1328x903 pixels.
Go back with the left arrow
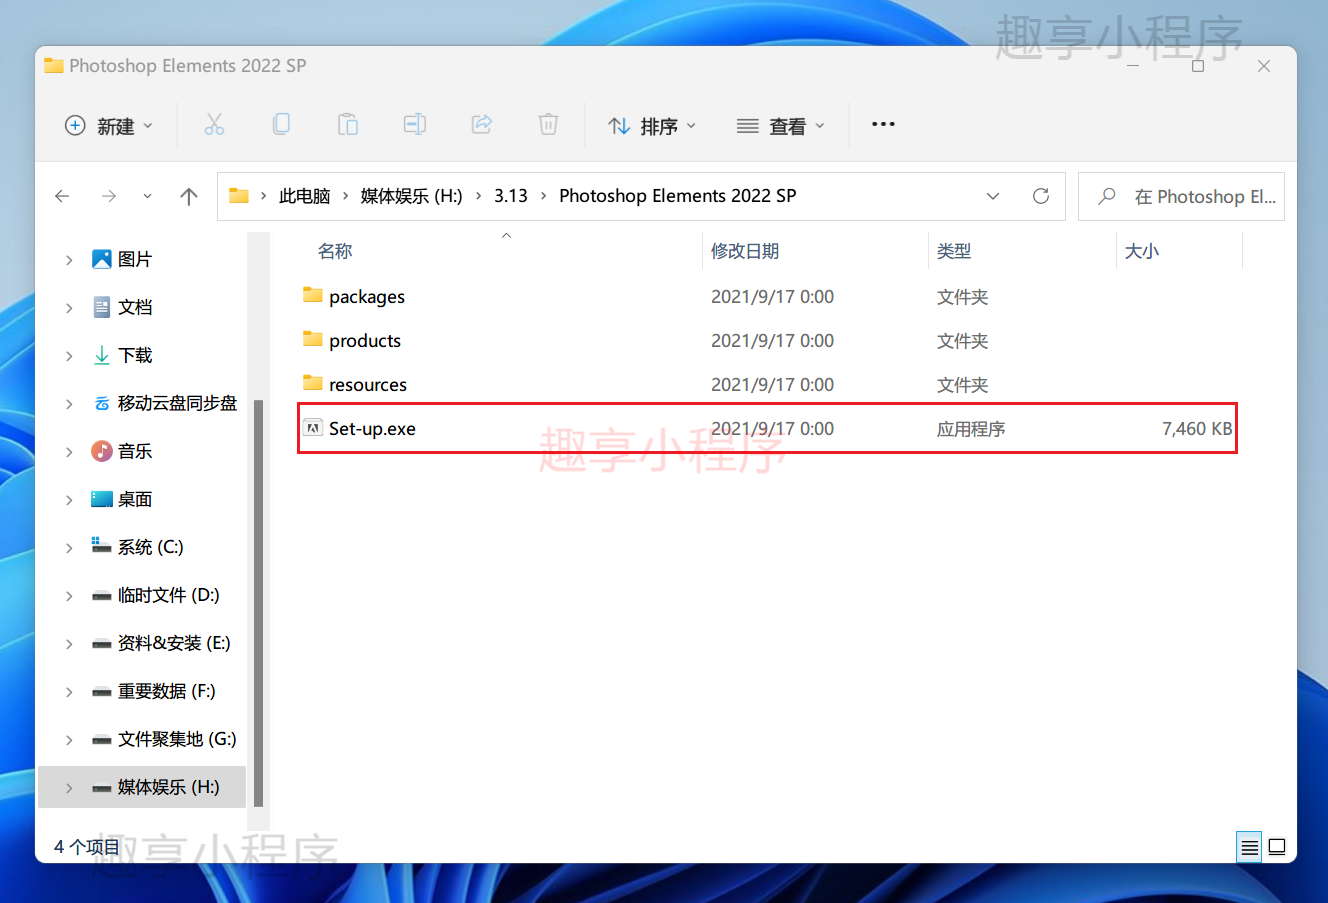click(62, 196)
